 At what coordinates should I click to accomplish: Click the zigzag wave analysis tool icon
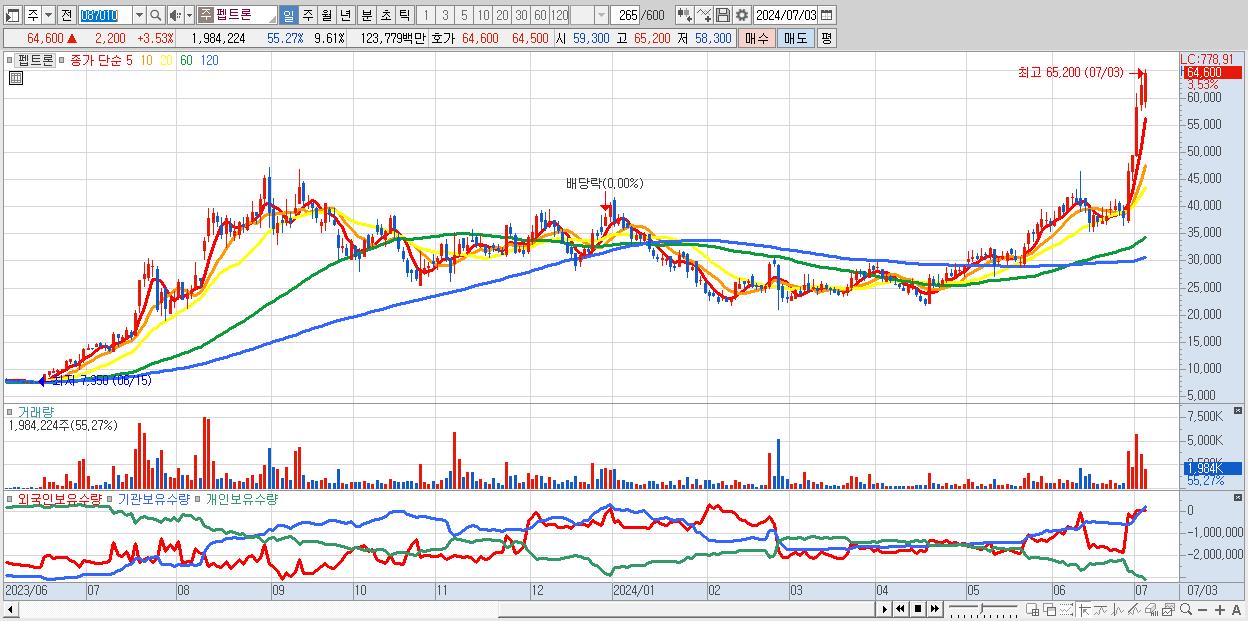click(1118, 610)
